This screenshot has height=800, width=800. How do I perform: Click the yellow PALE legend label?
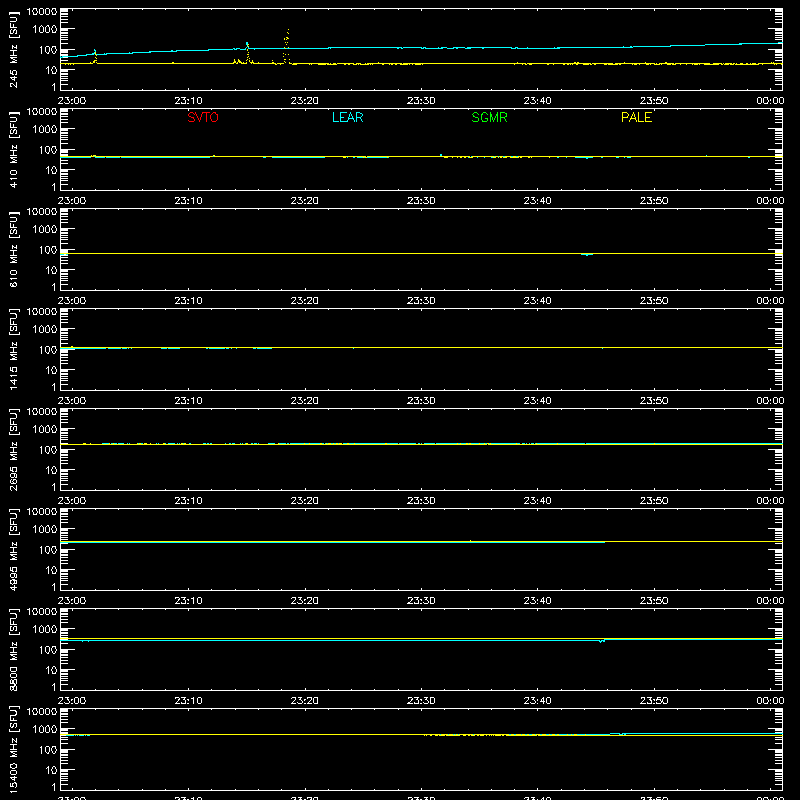click(636, 117)
